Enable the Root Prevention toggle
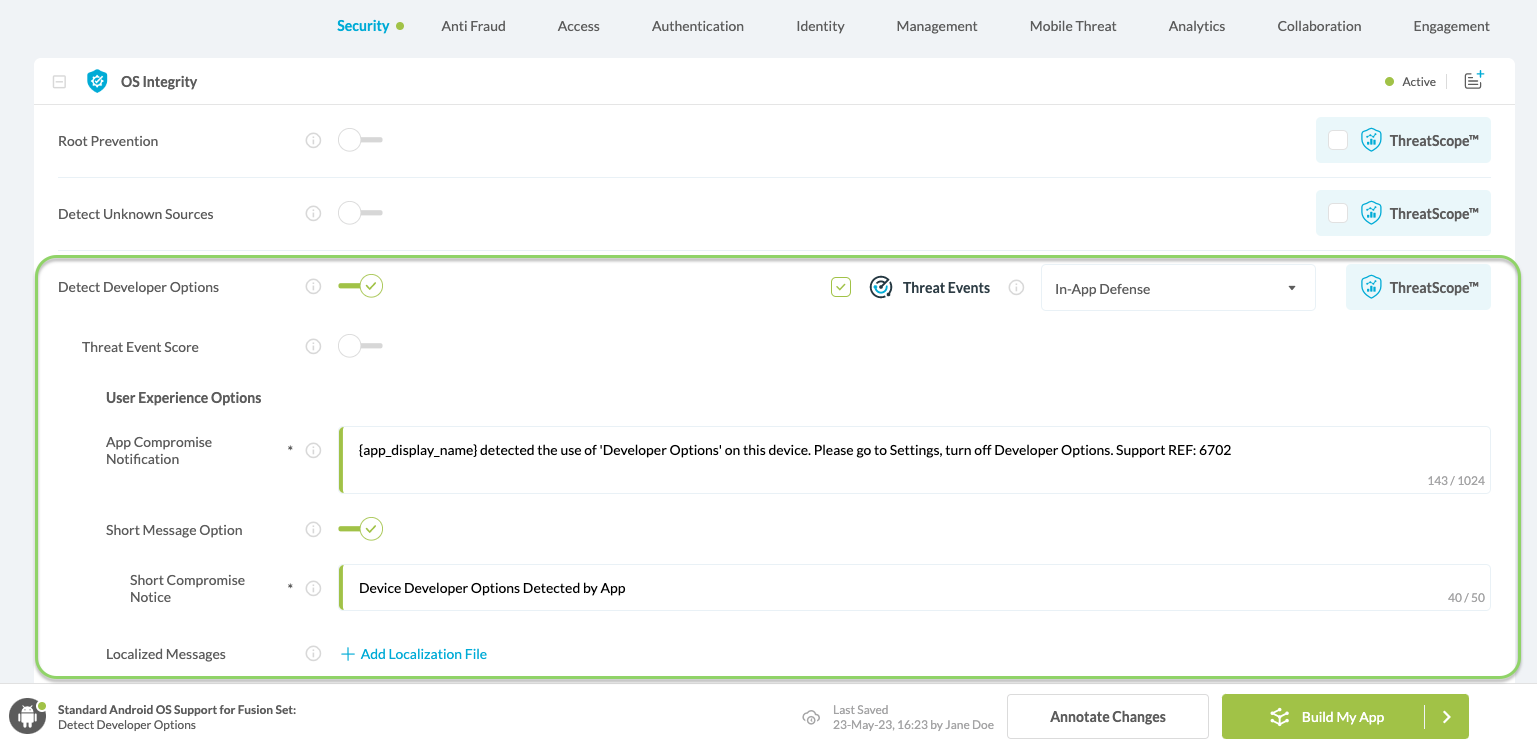 click(x=359, y=141)
